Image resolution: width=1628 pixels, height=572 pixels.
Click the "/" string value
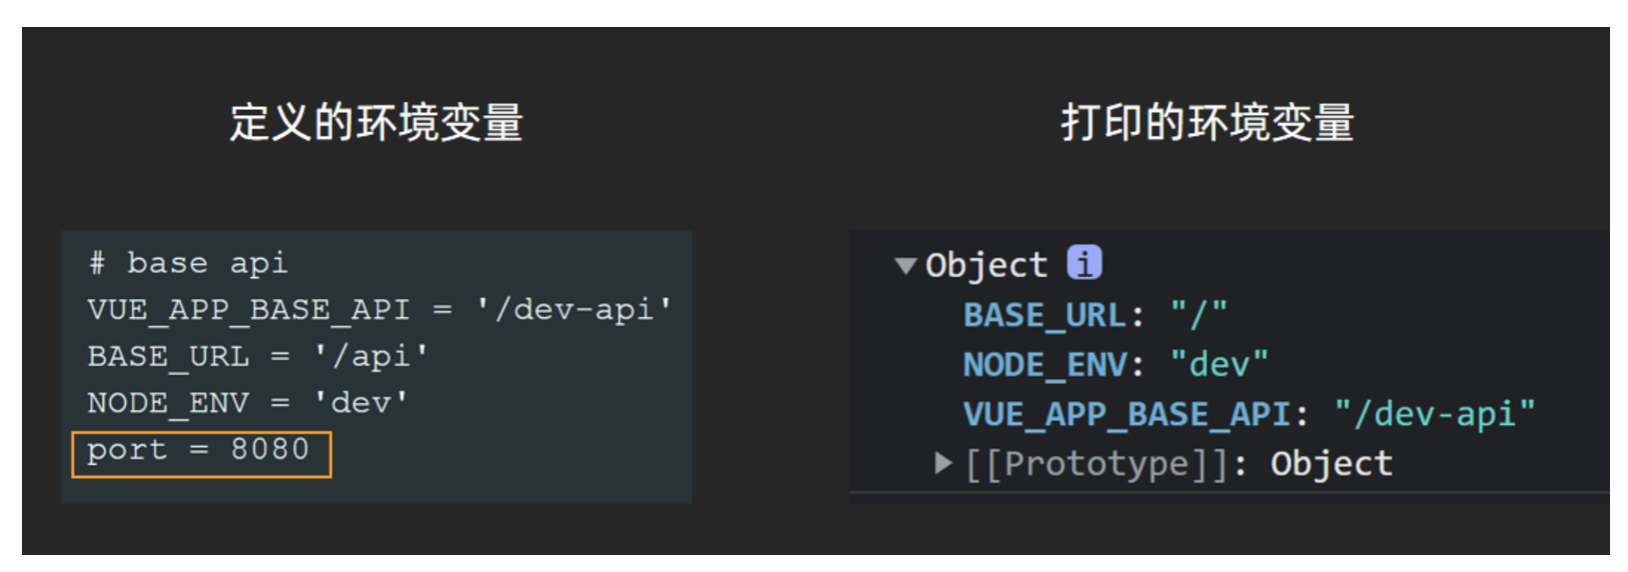[x=1198, y=315]
